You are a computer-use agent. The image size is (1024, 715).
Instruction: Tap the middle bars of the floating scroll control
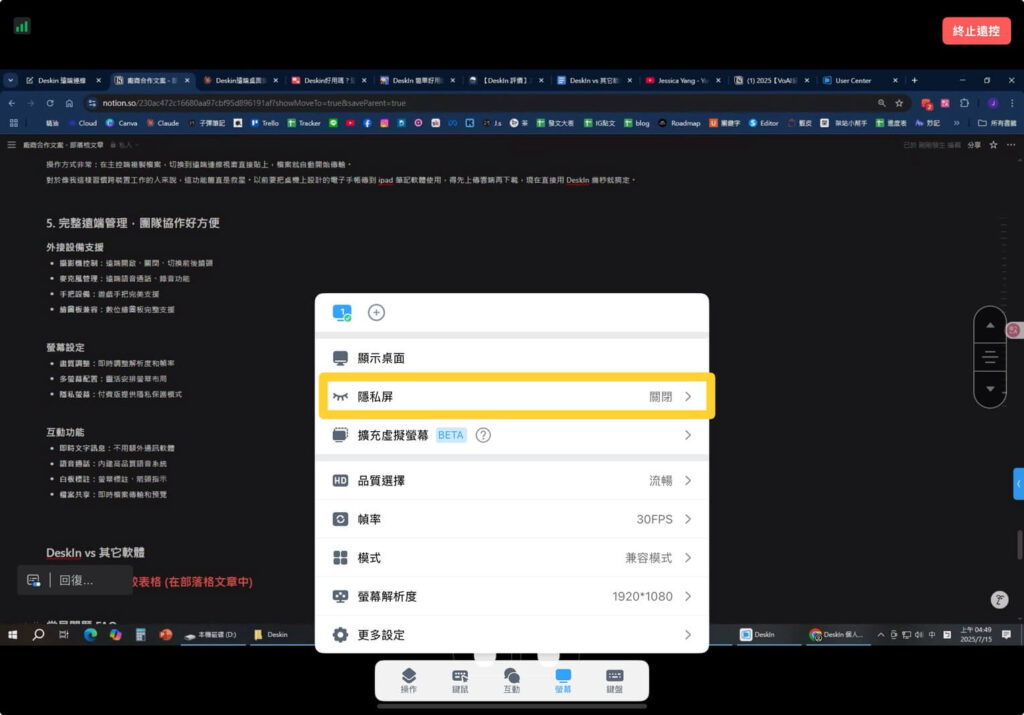pyautogui.click(x=990, y=357)
